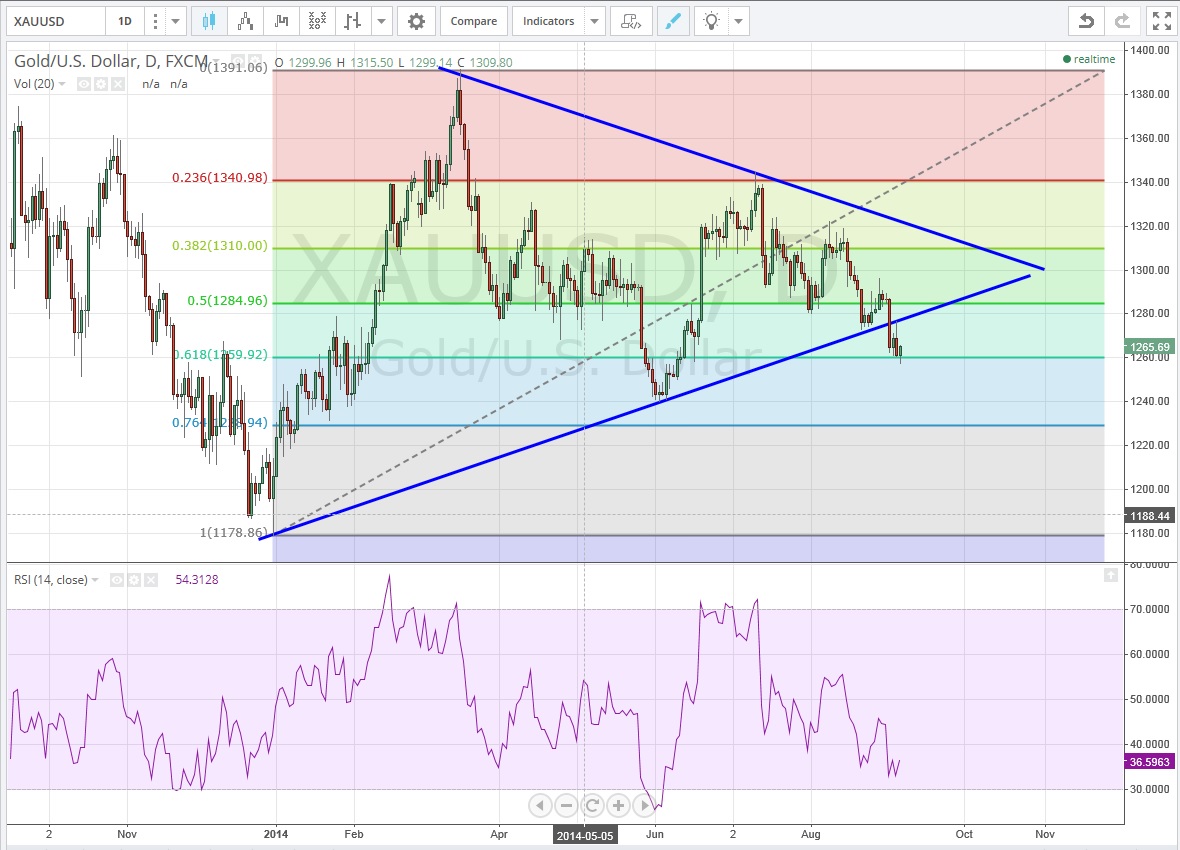Screen dimensions: 1180x850
Task: Open the Indicators menu
Action: [549, 21]
